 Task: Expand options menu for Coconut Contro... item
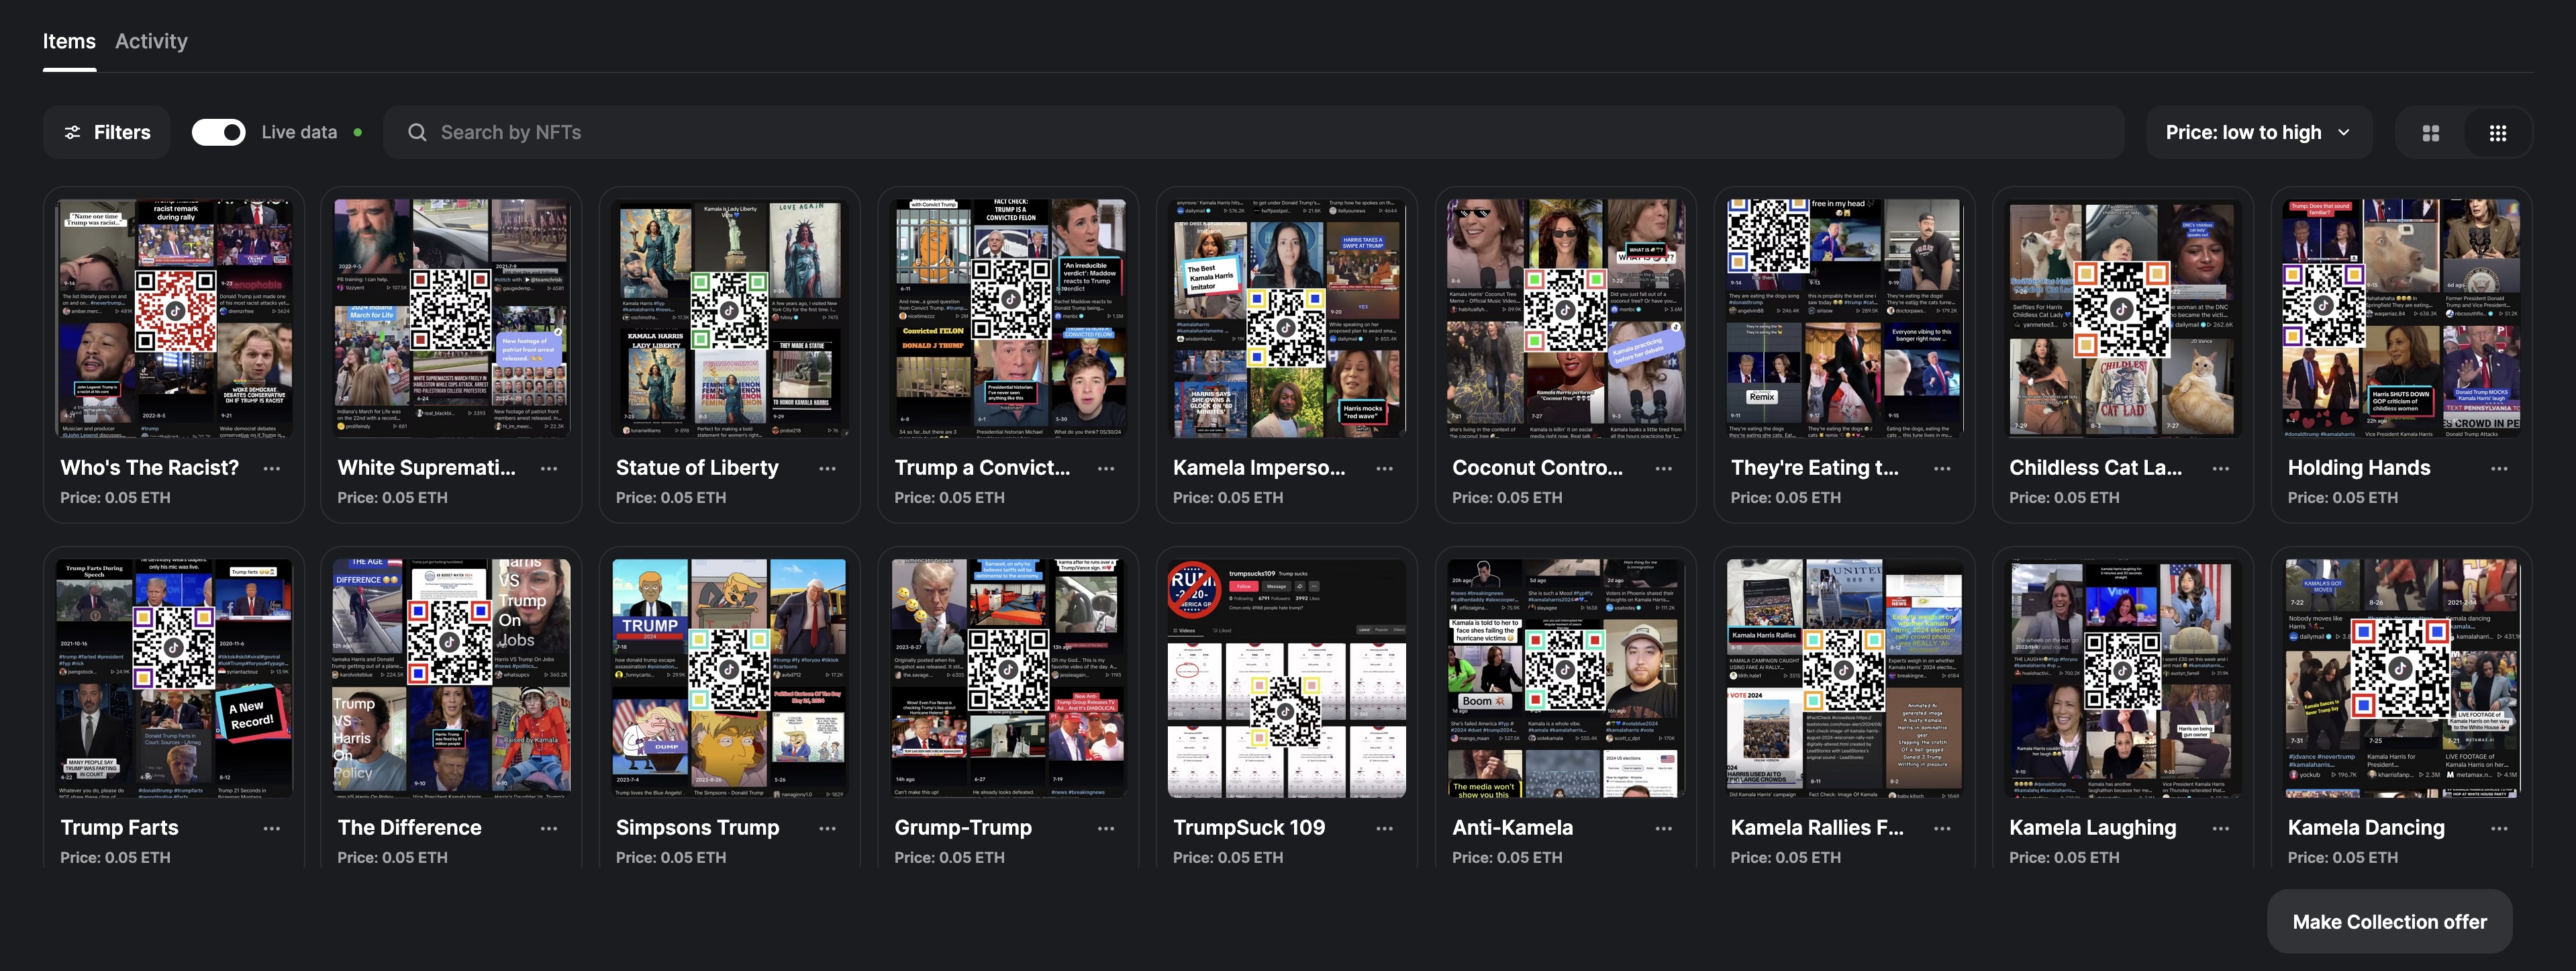click(1663, 468)
